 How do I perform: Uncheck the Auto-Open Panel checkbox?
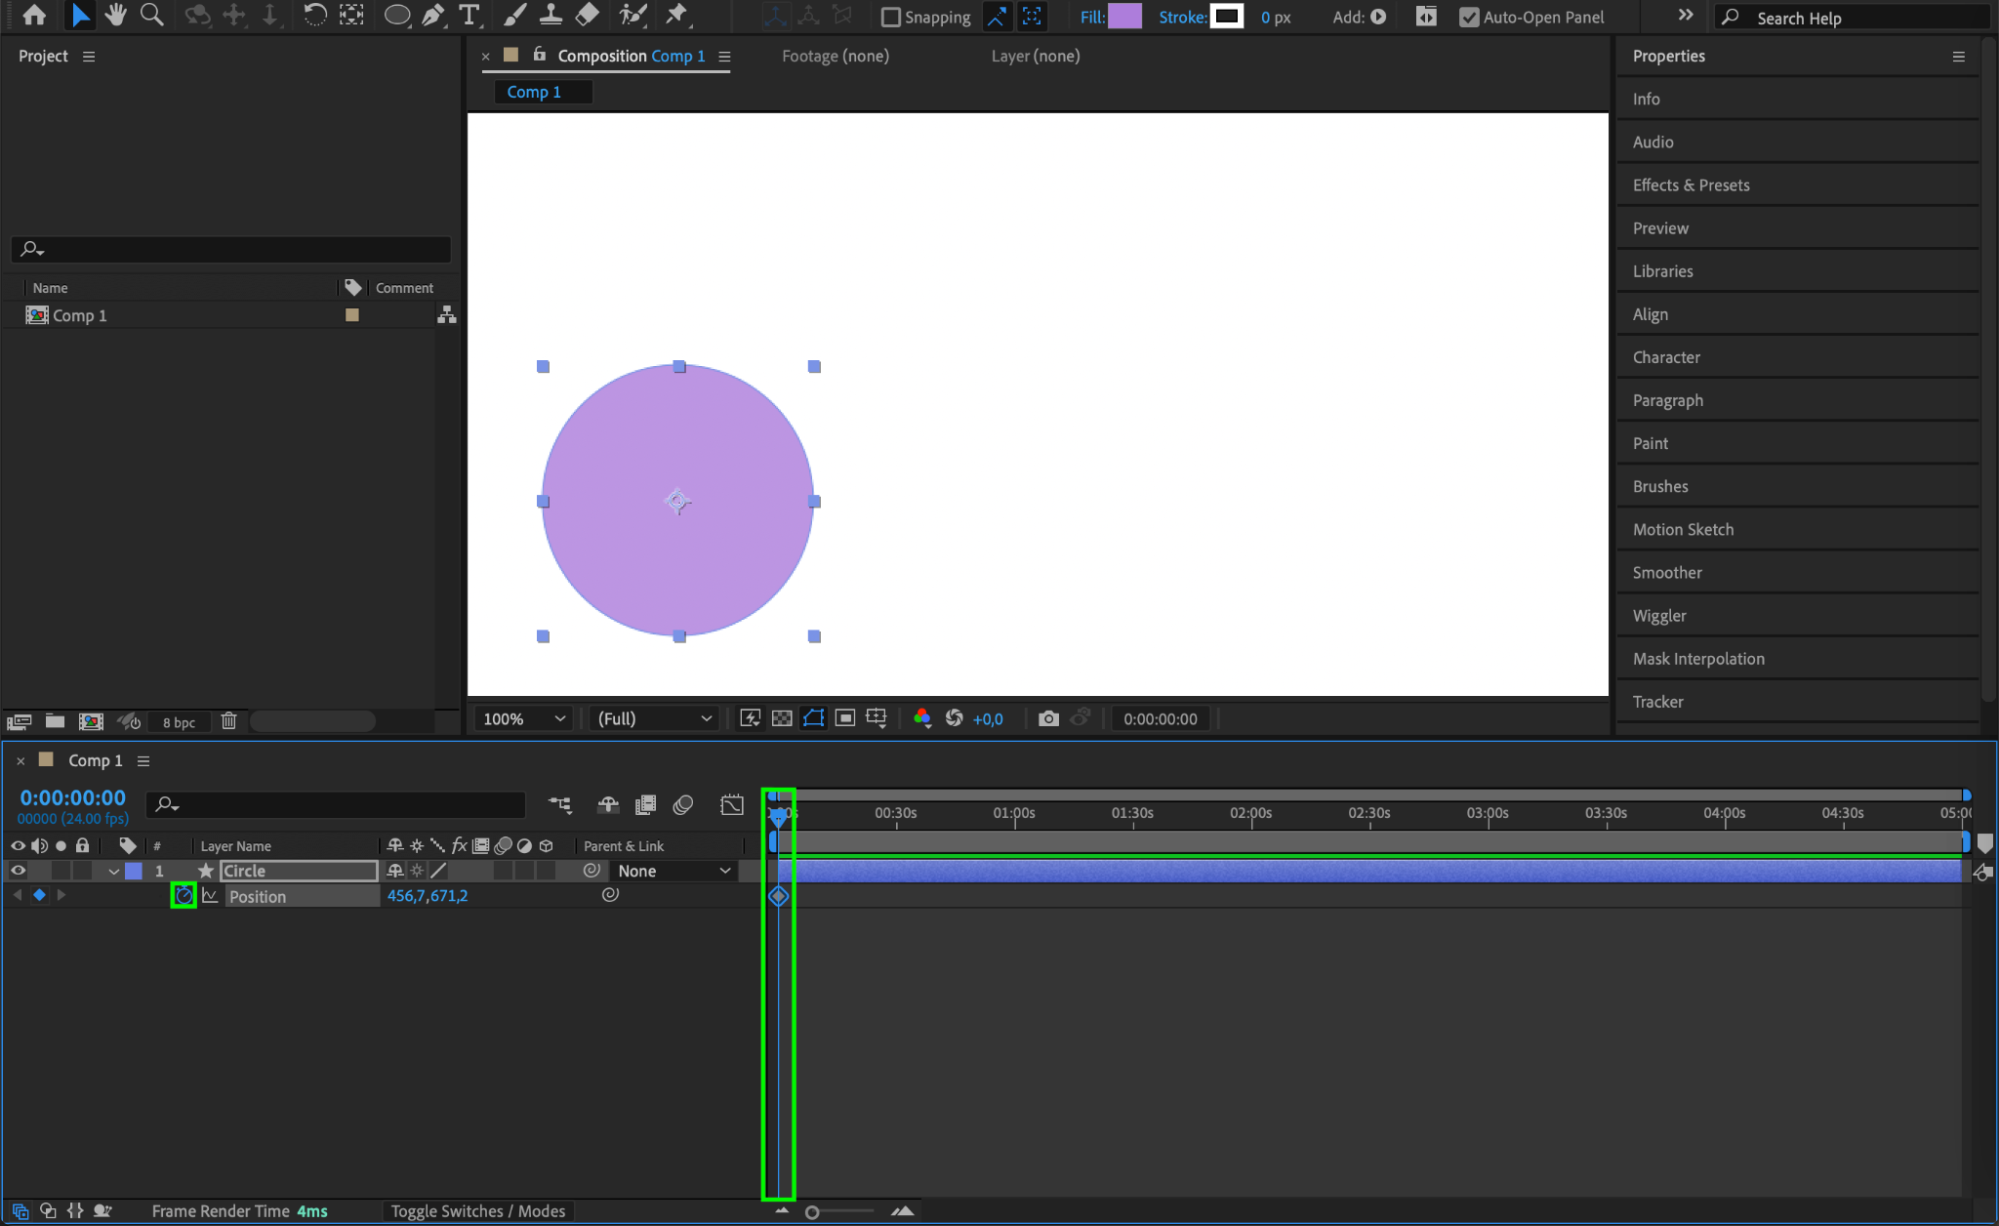pyautogui.click(x=1468, y=17)
